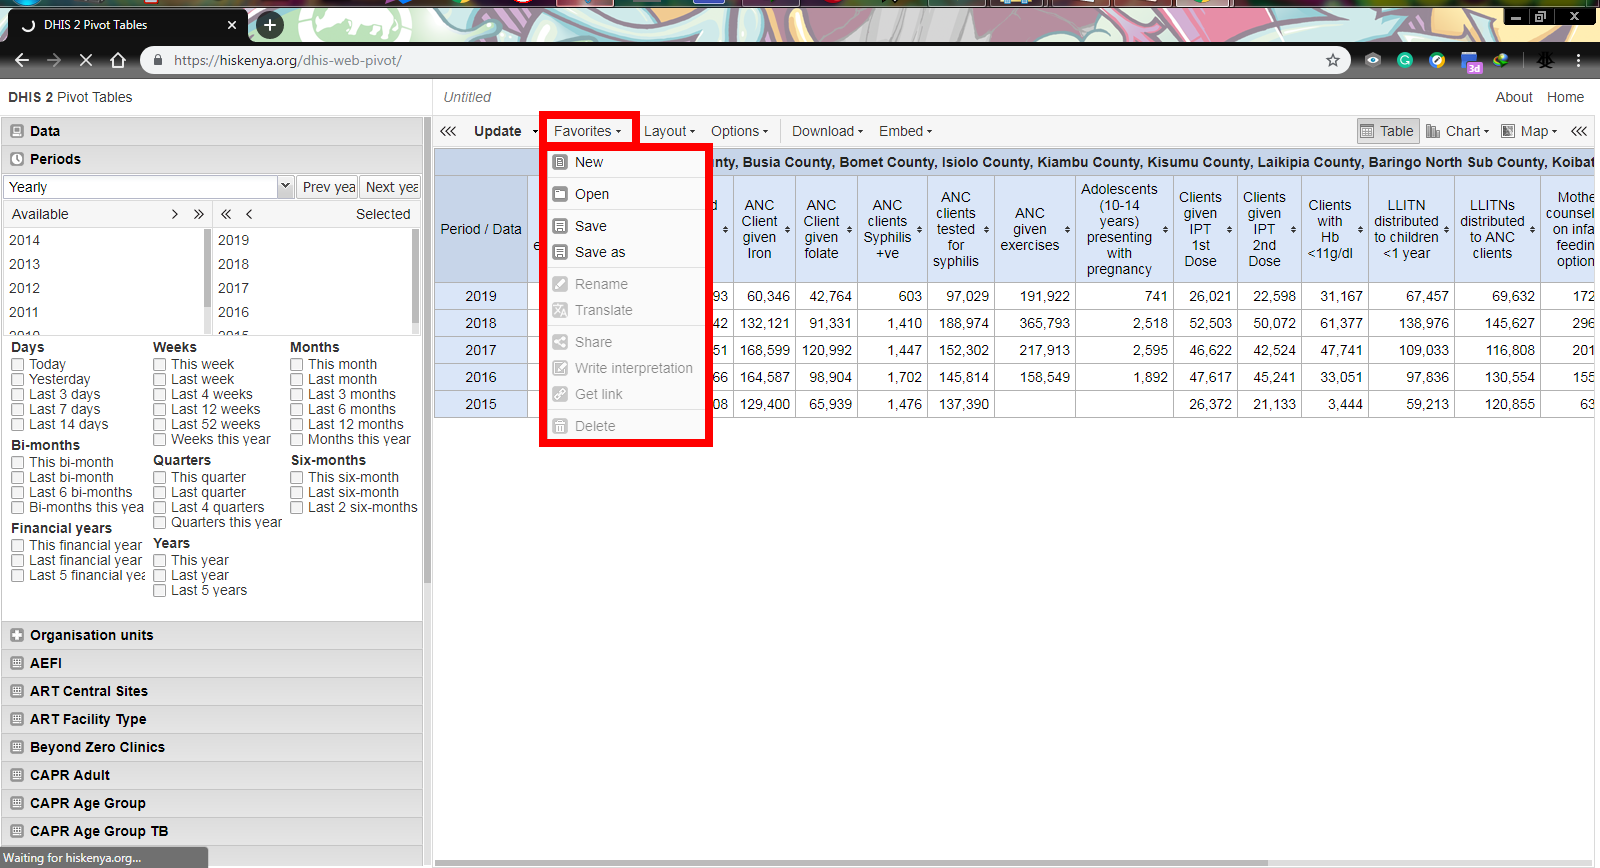
Task: Open the Download dropdown menu
Action: coord(827,131)
